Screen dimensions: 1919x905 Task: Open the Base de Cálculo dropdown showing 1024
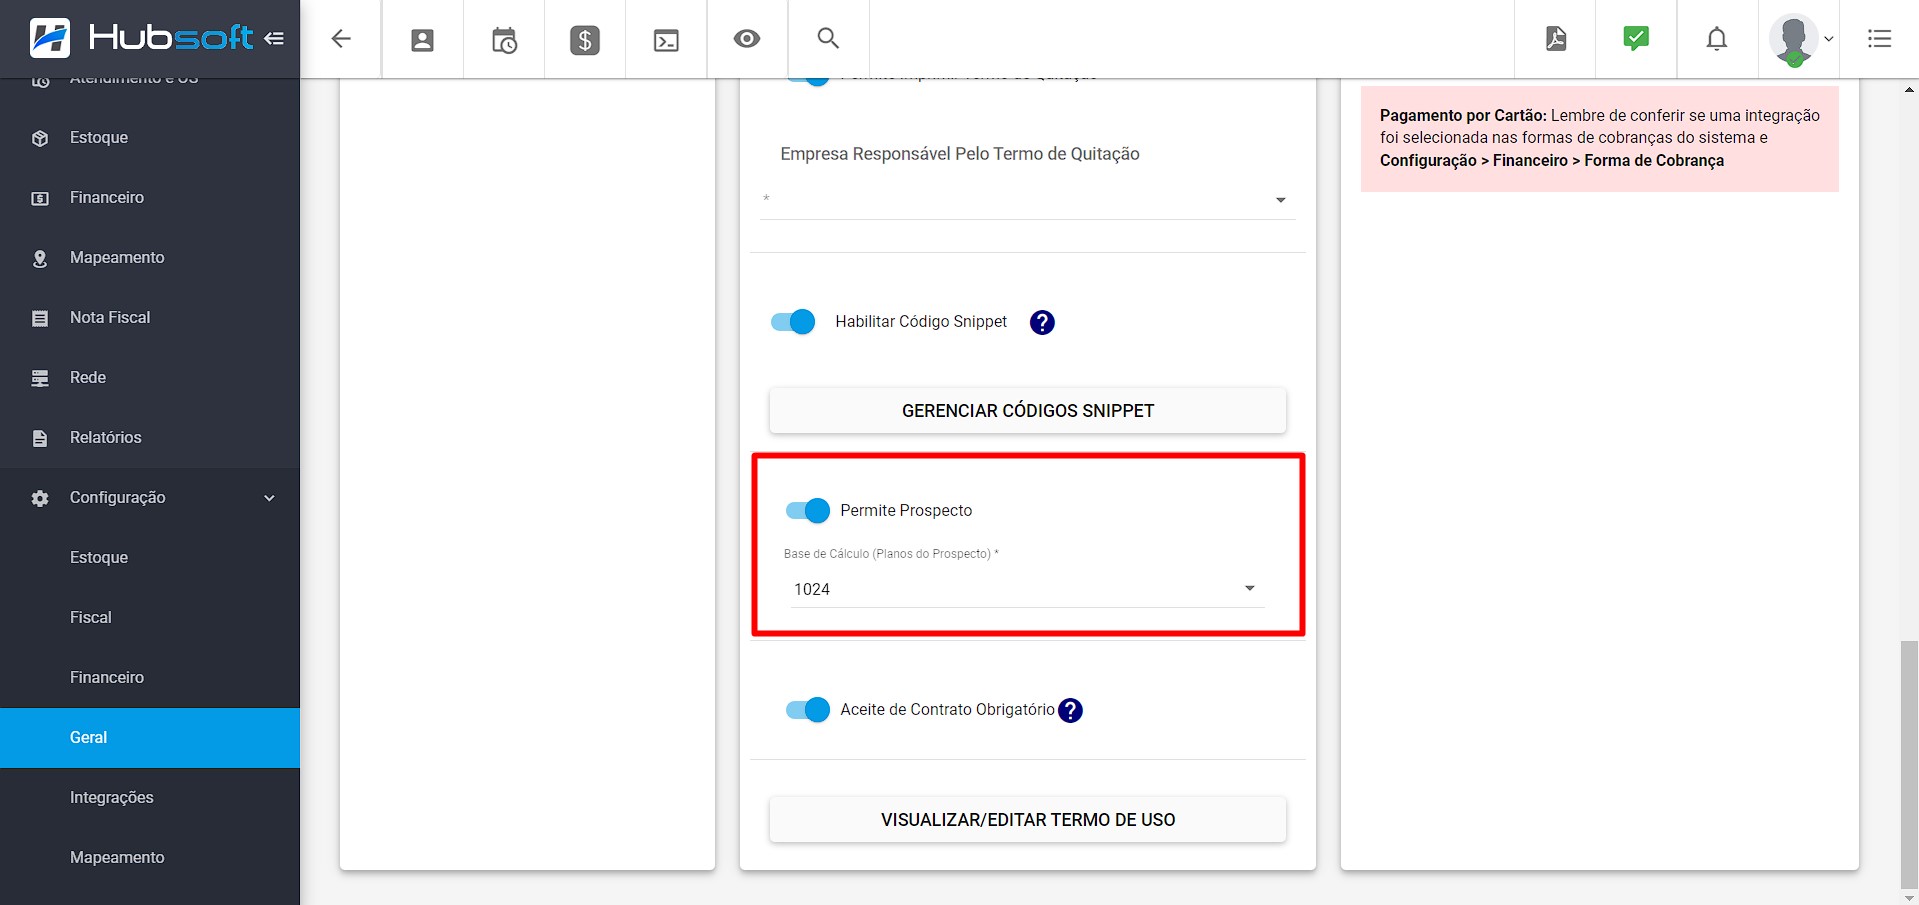1026,589
